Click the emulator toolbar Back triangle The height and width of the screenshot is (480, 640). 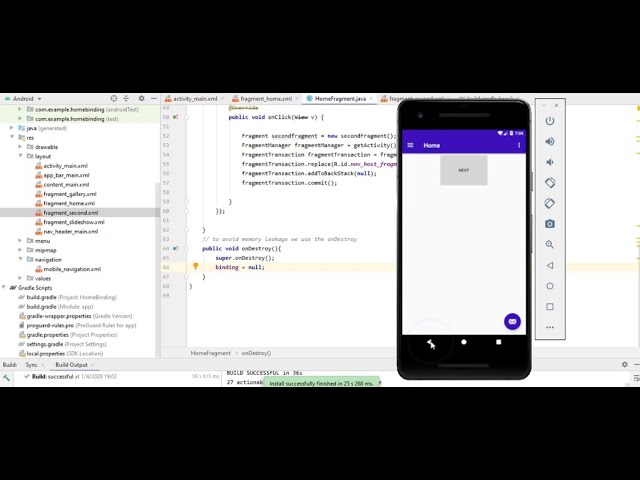coord(550,265)
